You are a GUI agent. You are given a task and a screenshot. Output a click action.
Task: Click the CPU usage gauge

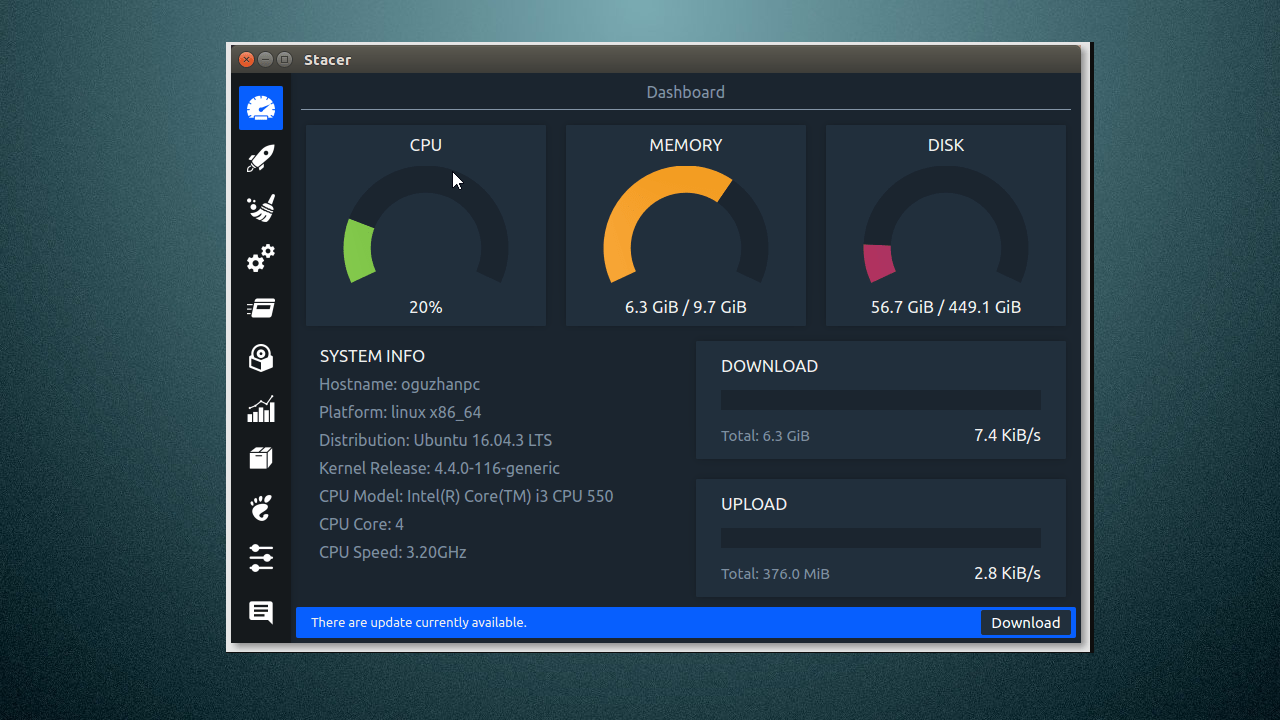pos(426,225)
